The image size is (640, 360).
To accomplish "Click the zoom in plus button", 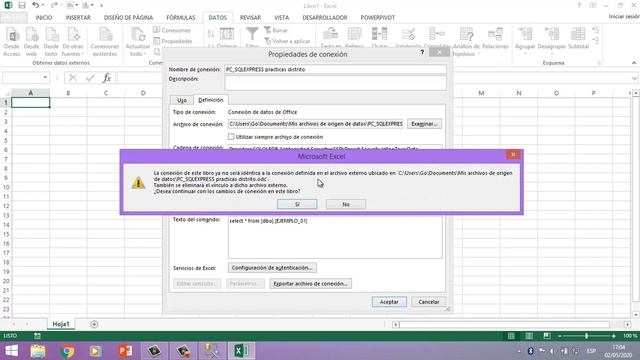I will [x=613, y=336].
